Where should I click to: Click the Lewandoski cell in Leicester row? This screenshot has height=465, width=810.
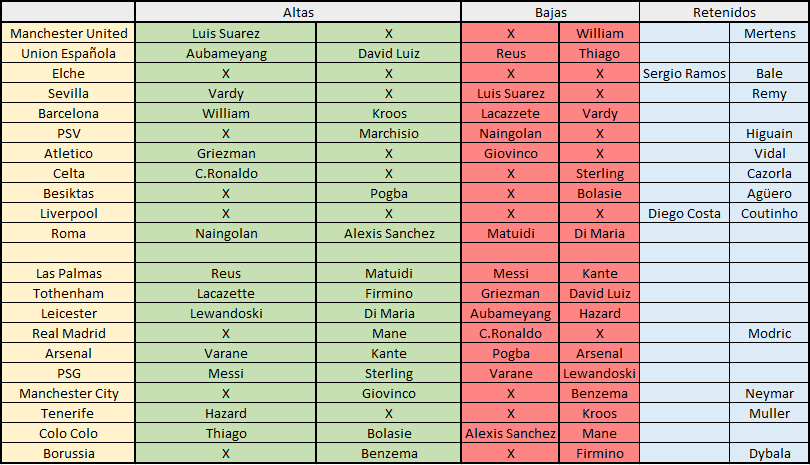click(226, 314)
